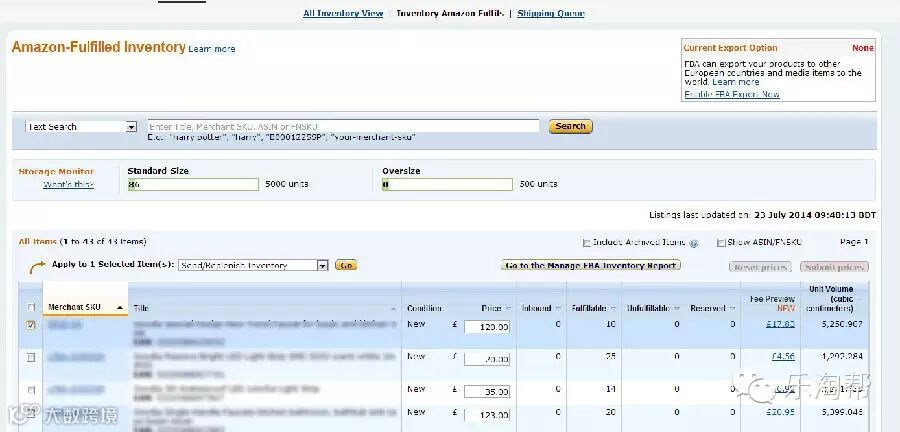
Task: Open the SKU link in the 20.00 row
Action: (76, 357)
